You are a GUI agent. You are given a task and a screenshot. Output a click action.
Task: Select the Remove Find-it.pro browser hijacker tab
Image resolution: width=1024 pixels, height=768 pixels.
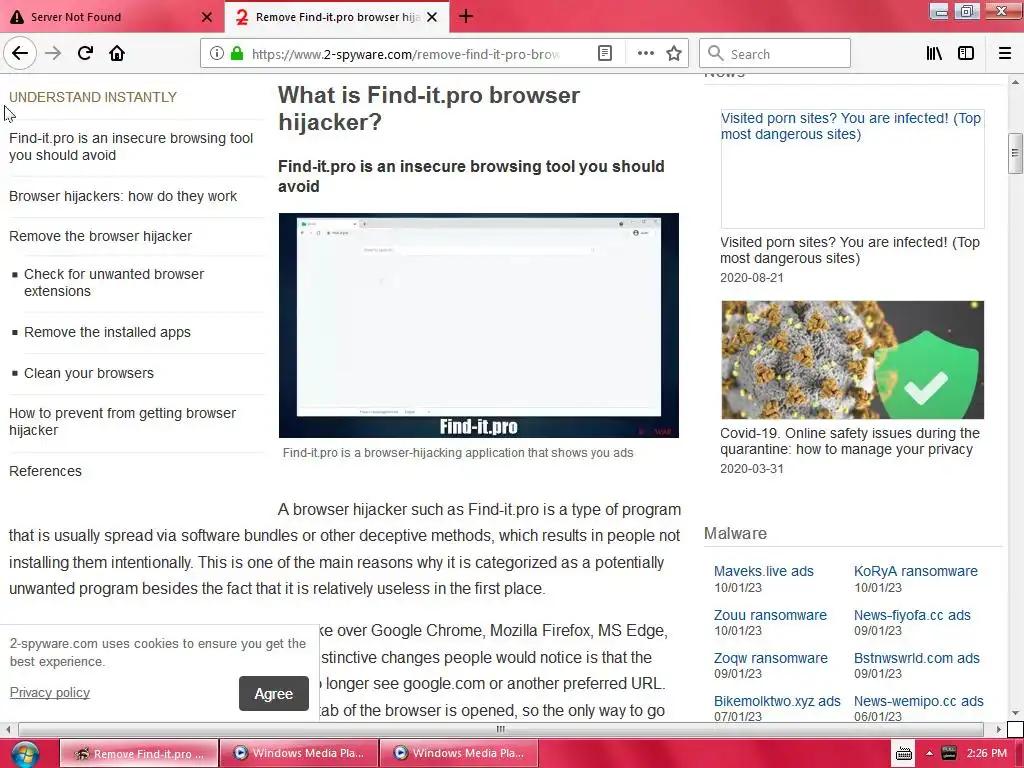point(337,17)
